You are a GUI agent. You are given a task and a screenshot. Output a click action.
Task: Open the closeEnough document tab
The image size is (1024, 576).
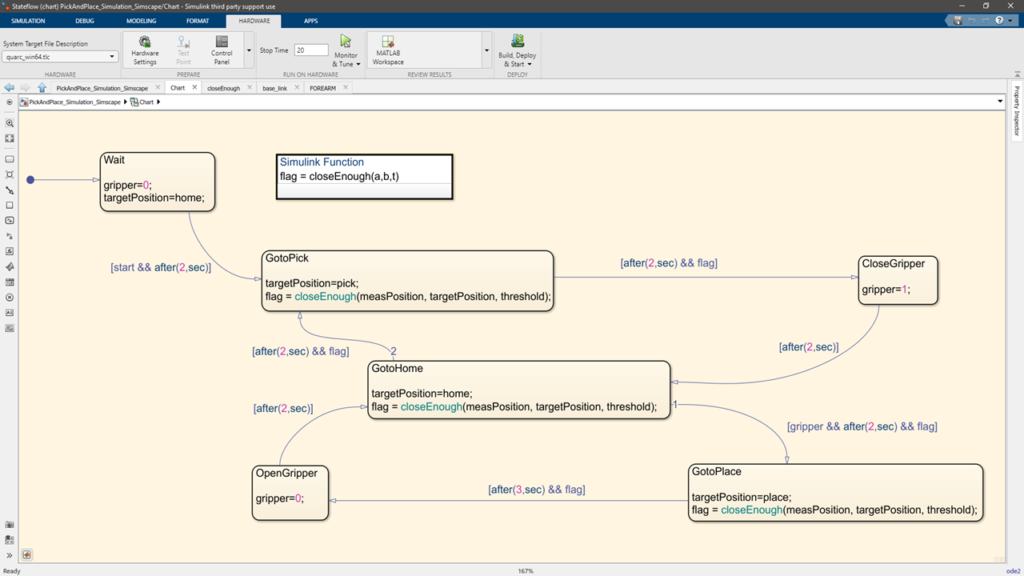223,88
